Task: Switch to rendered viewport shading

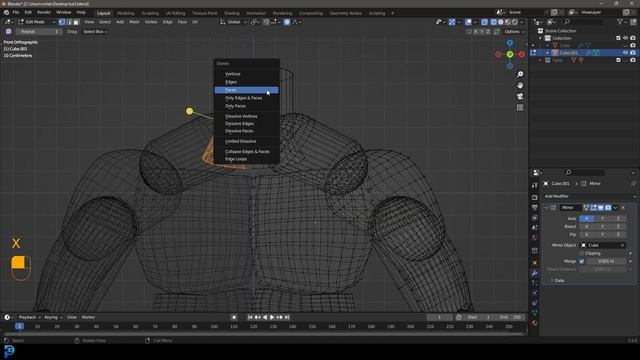Action: click(515, 22)
